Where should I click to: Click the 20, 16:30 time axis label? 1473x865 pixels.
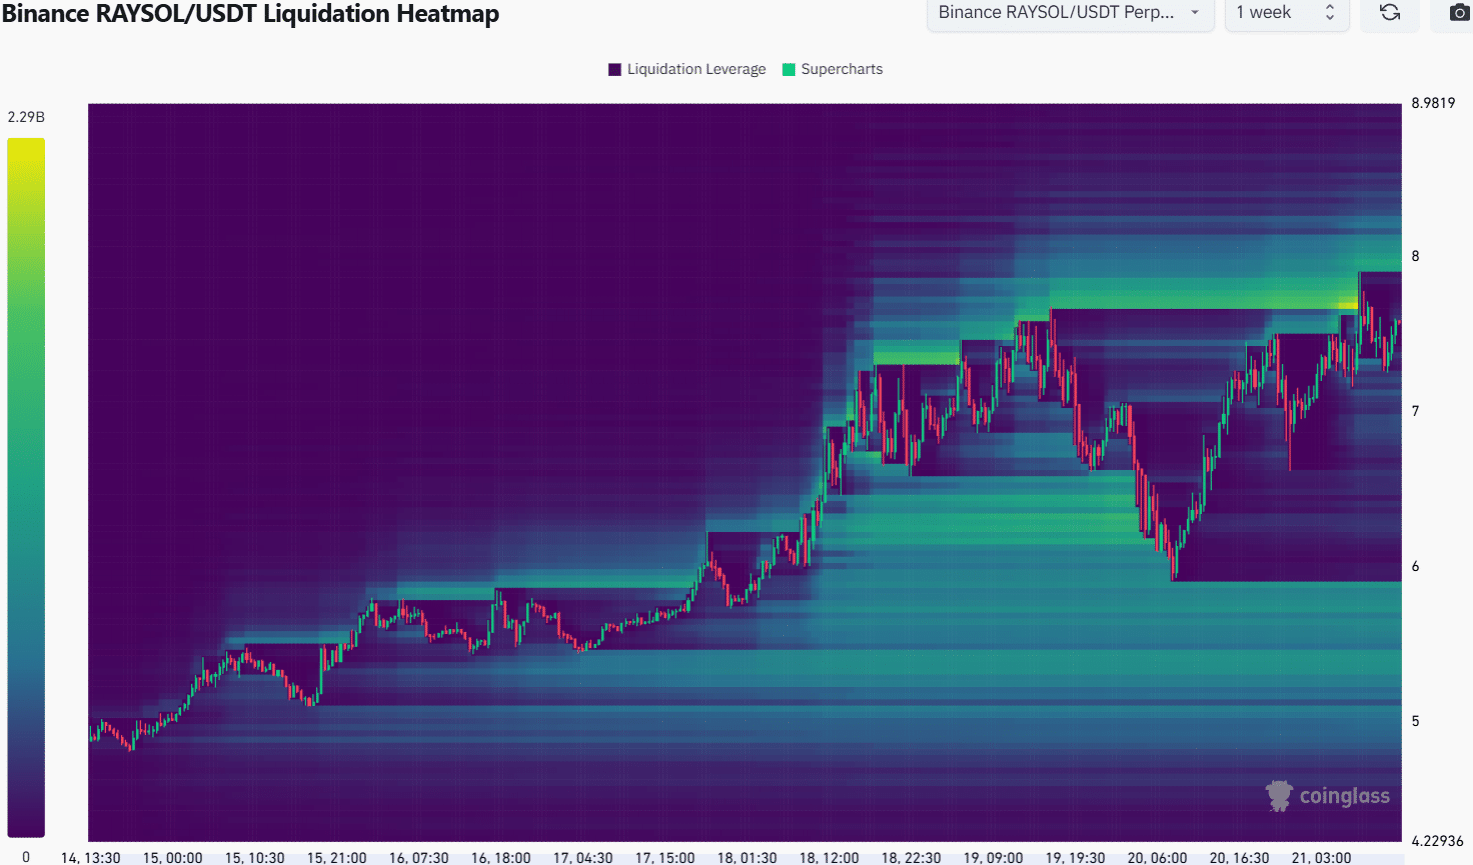[x=1239, y=858]
